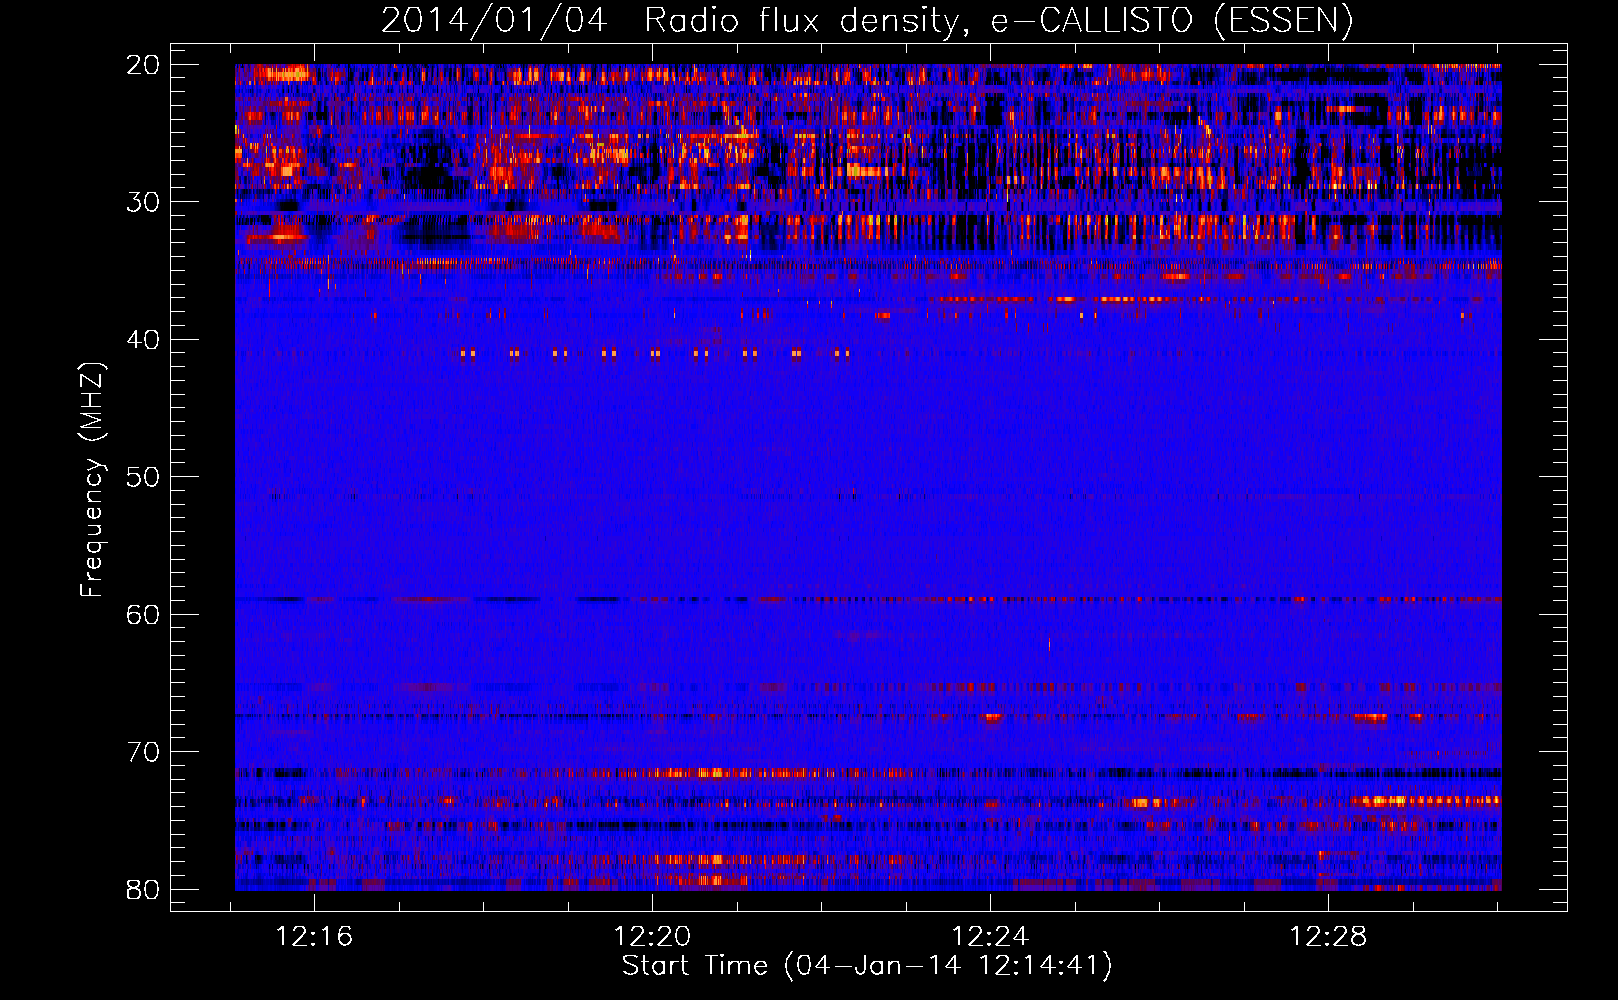Click the 70 frequency tick label
Image resolution: width=1618 pixels, height=1000 pixels.
[x=143, y=752]
